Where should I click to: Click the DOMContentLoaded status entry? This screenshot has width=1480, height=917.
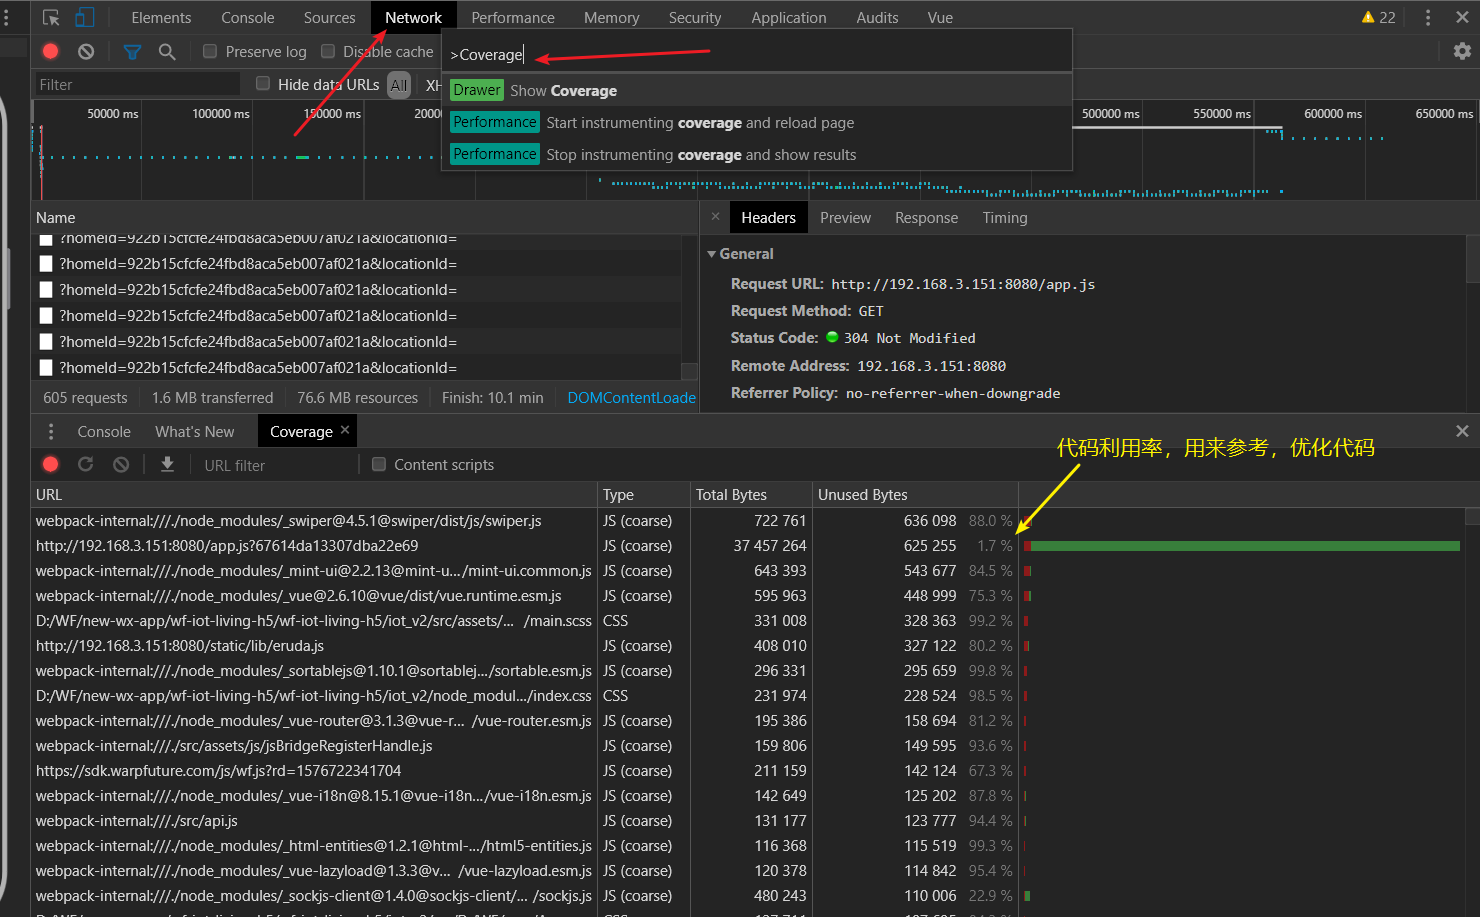coord(632,398)
